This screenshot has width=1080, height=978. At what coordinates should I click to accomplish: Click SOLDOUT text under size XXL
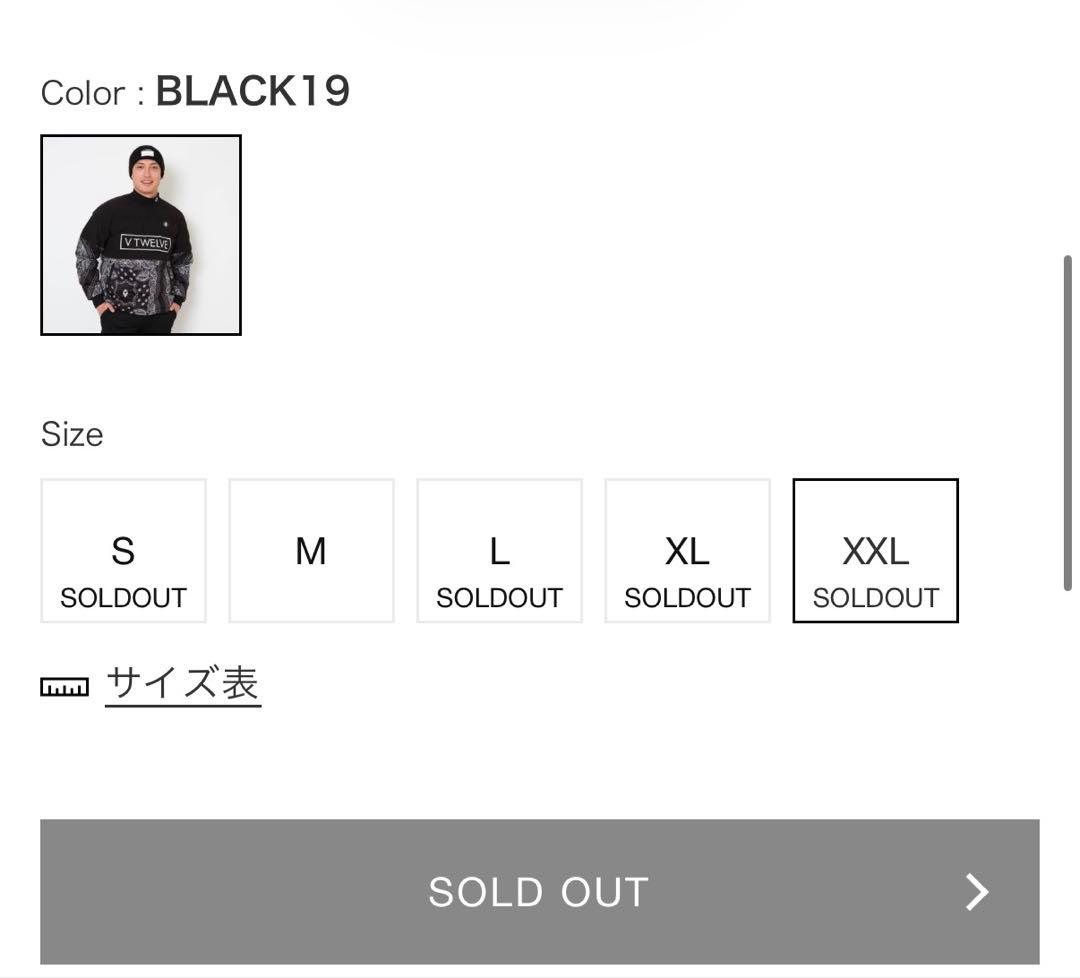click(875, 598)
